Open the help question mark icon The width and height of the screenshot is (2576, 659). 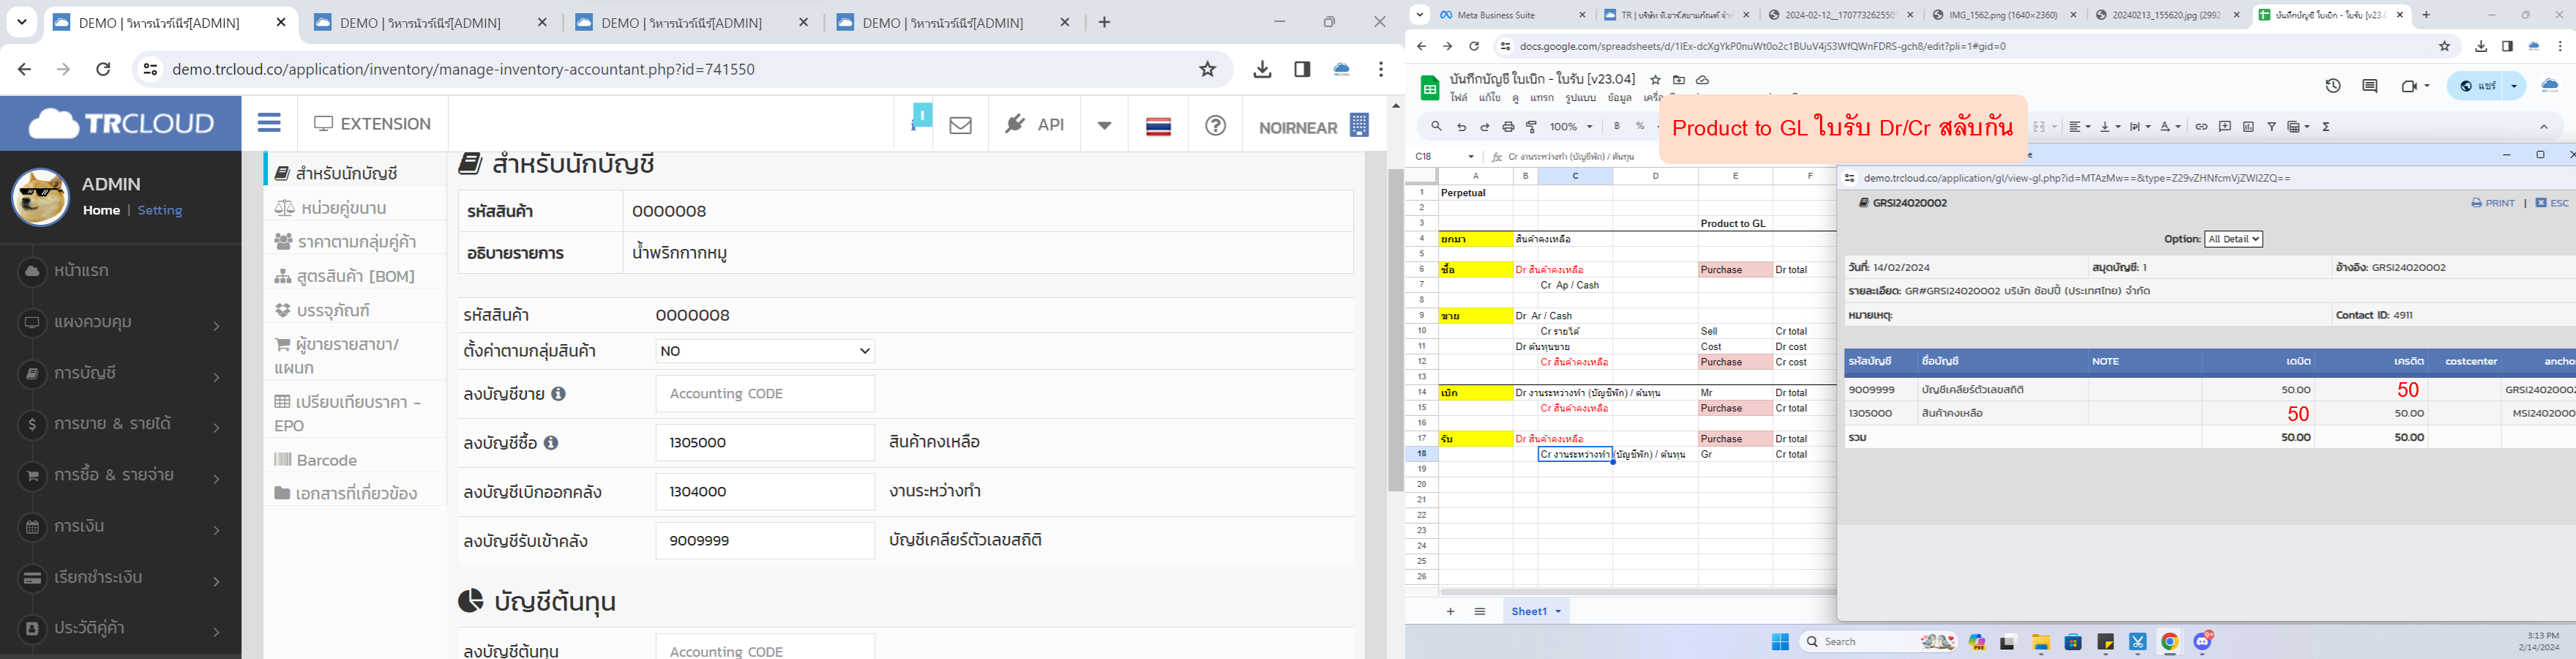click(1215, 125)
